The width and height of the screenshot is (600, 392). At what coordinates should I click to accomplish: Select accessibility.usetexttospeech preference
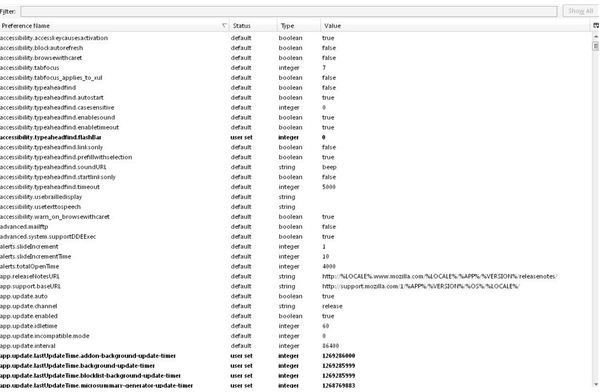tap(296, 207)
